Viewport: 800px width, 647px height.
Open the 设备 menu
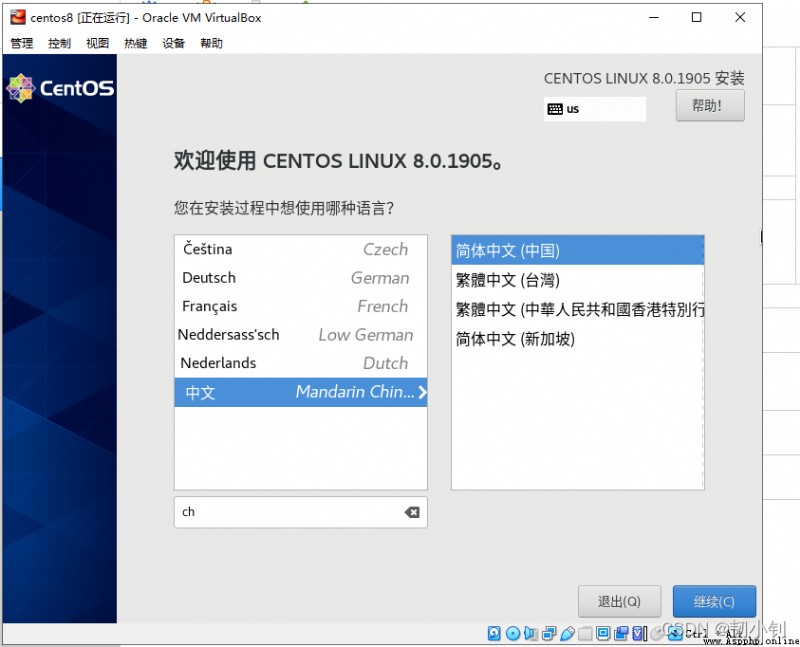(x=173, y=43)
